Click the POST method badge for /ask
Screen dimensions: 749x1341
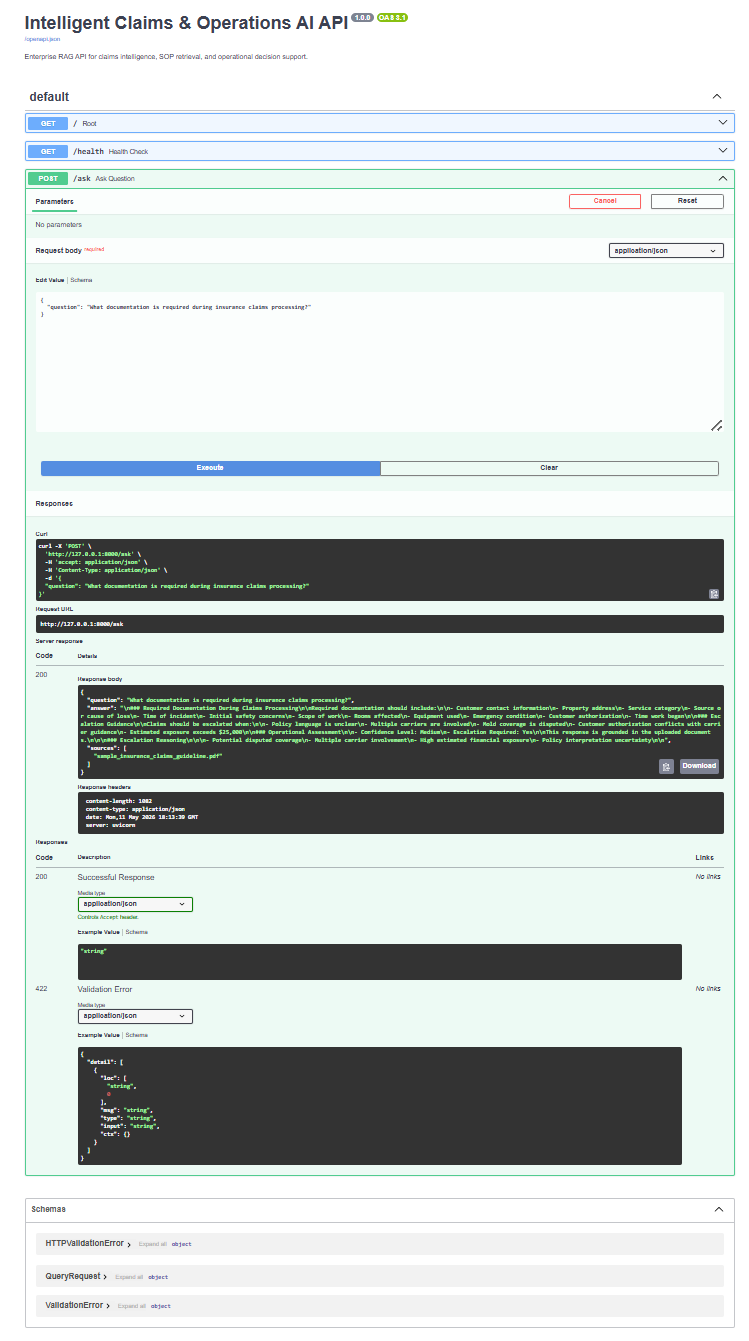pyautogui.click(x=47, y=179)
